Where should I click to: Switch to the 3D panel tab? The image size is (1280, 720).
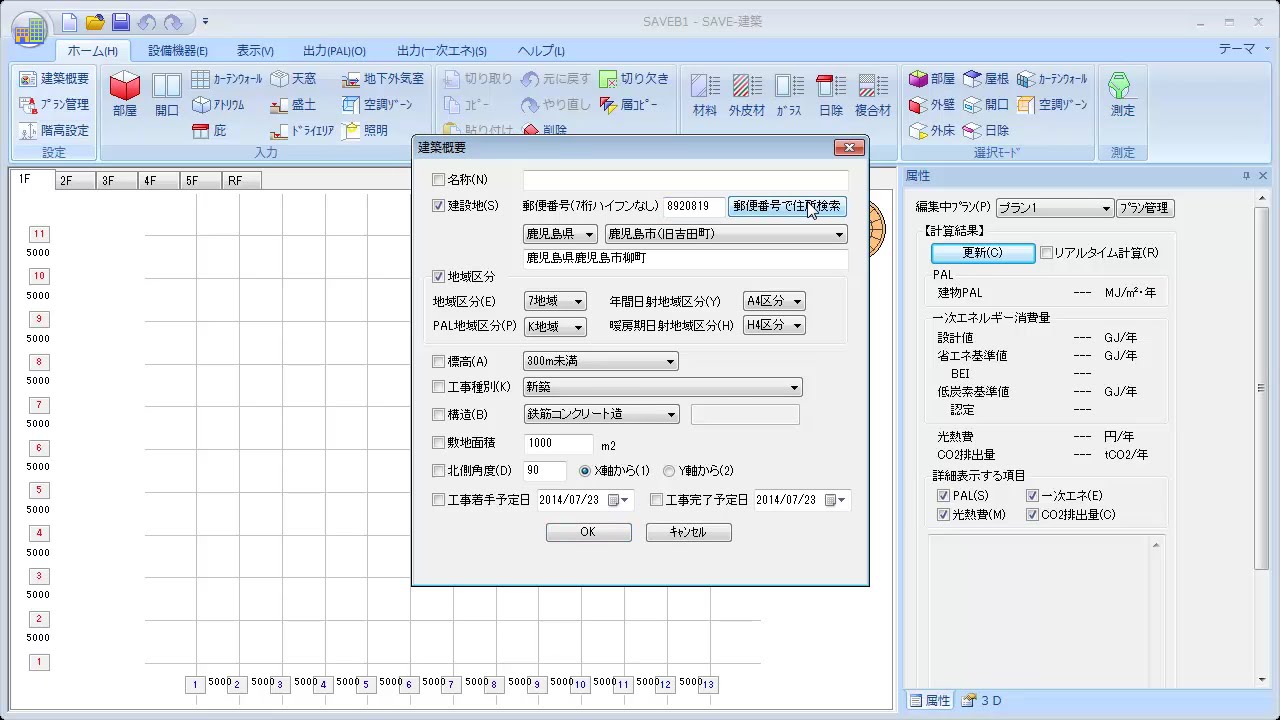[982, 701]
